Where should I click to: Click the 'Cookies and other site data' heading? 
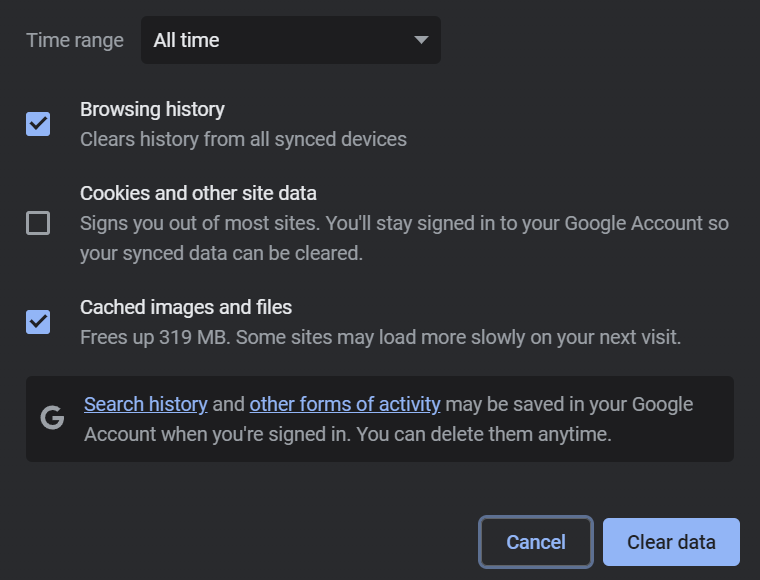click(x=198, y=193)
